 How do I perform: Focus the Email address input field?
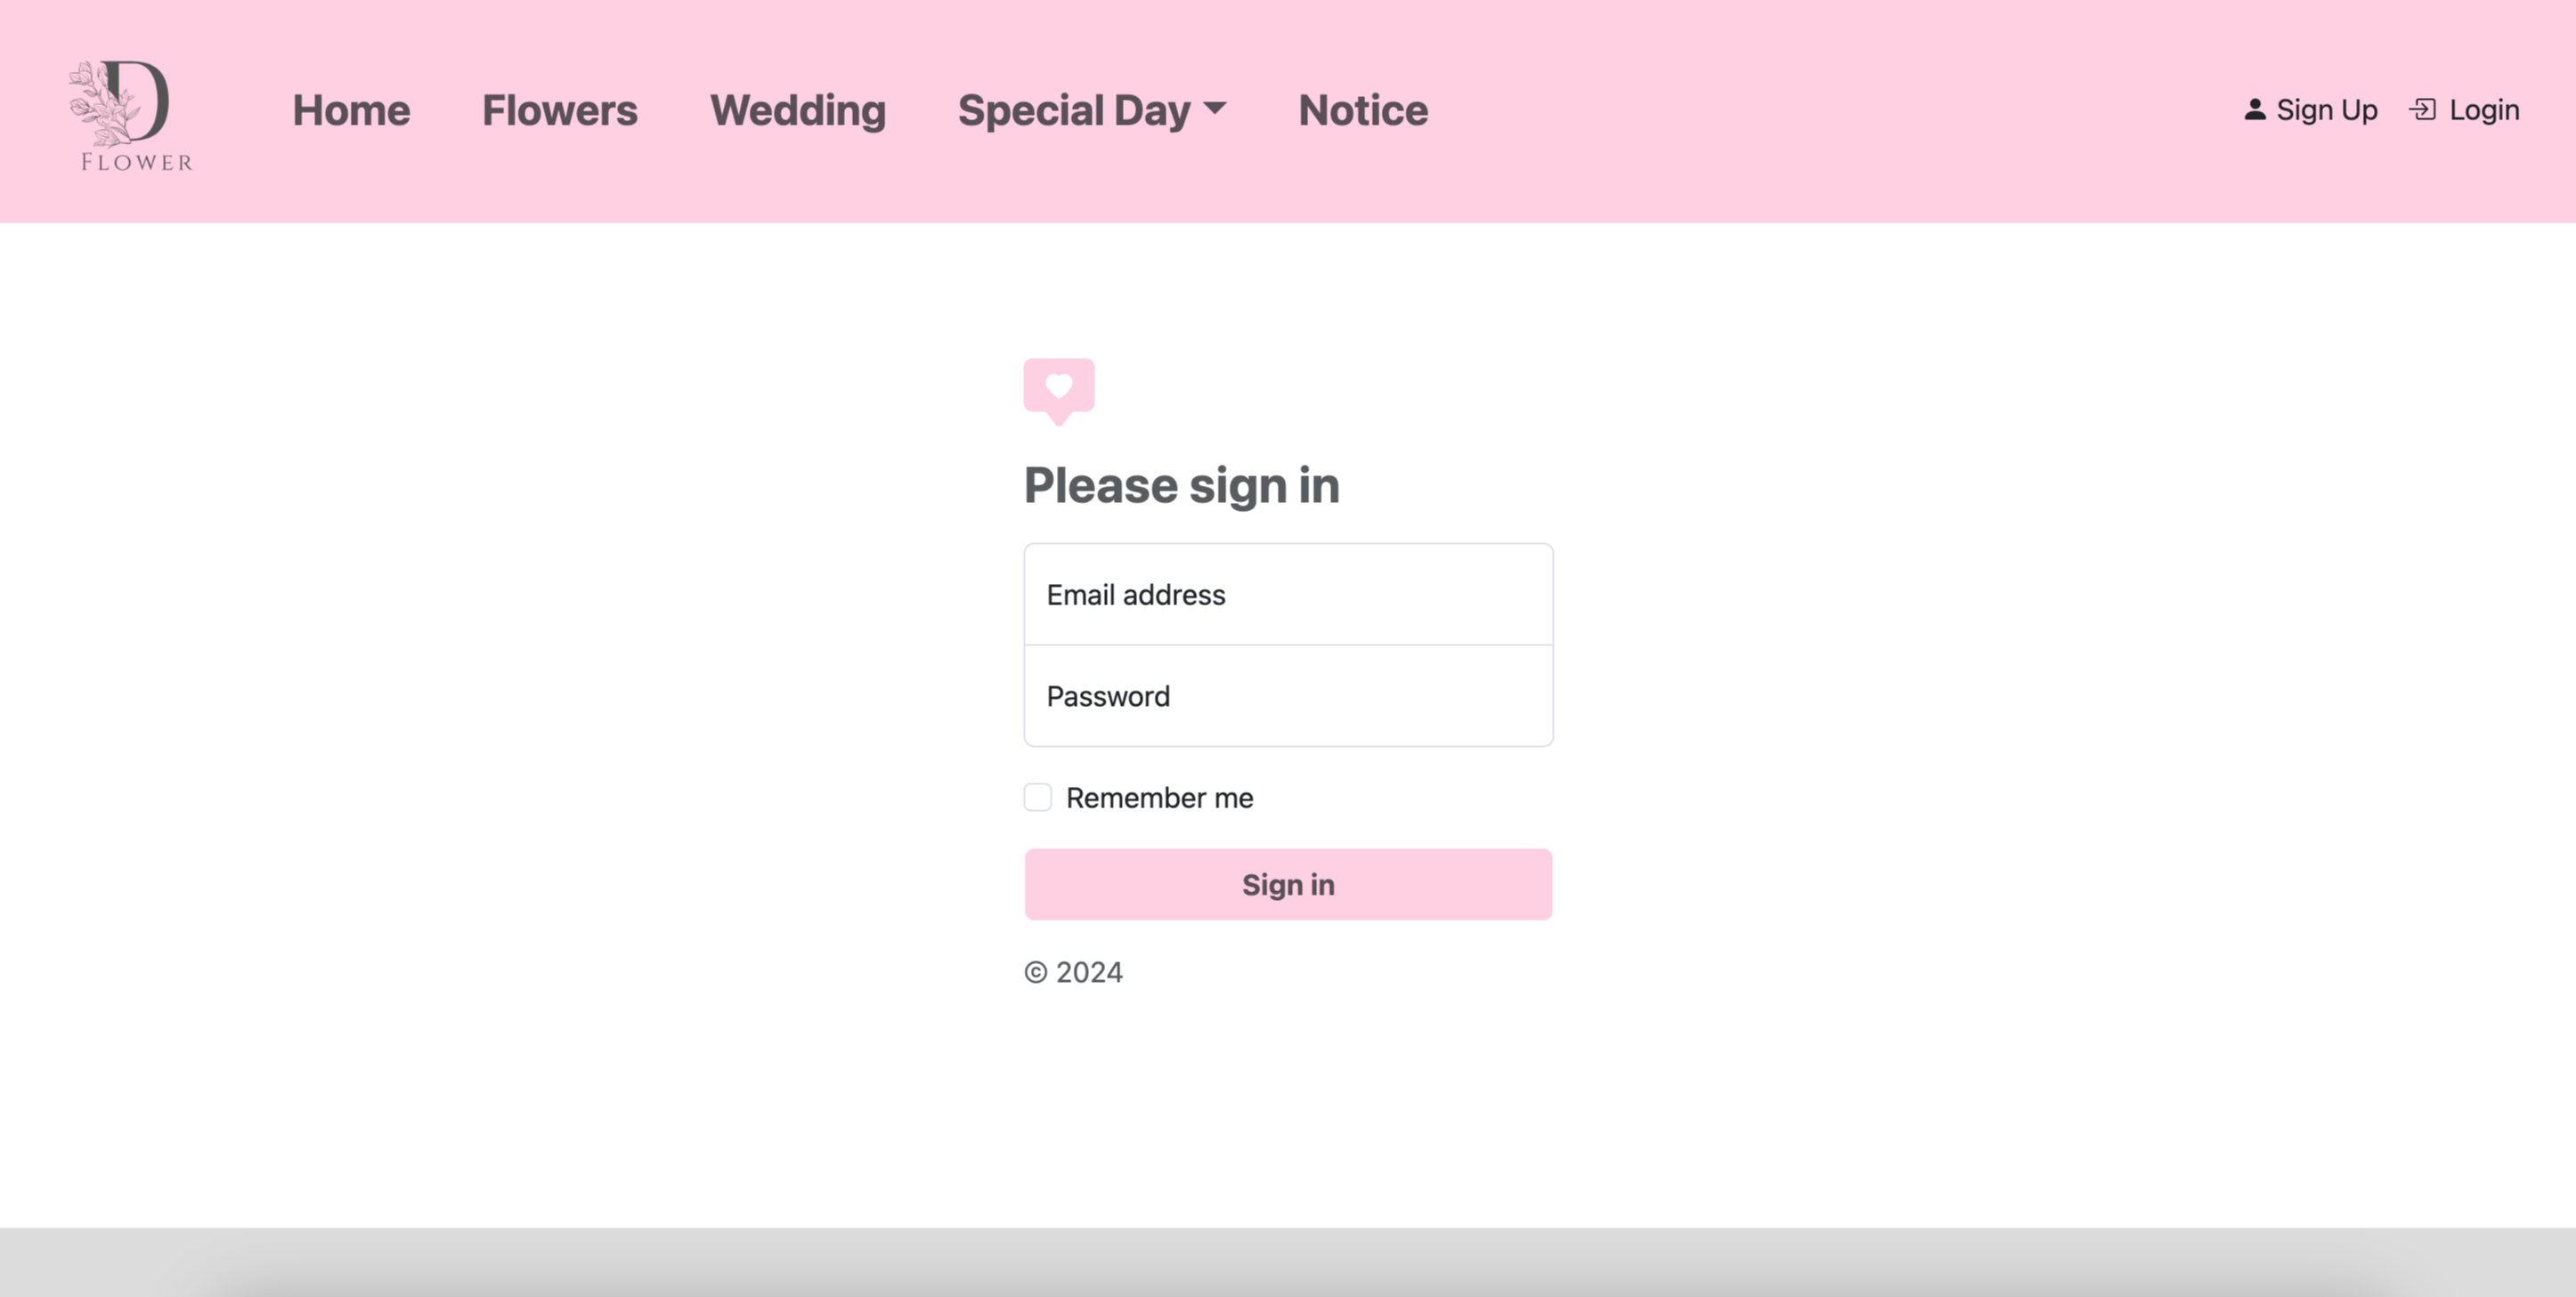pyautogui.click(x=1288, y=594)
